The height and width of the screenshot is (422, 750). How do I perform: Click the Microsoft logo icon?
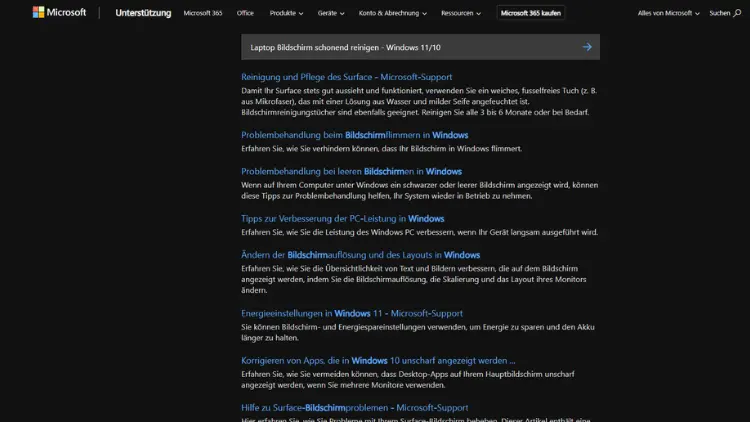click(38, 12)
